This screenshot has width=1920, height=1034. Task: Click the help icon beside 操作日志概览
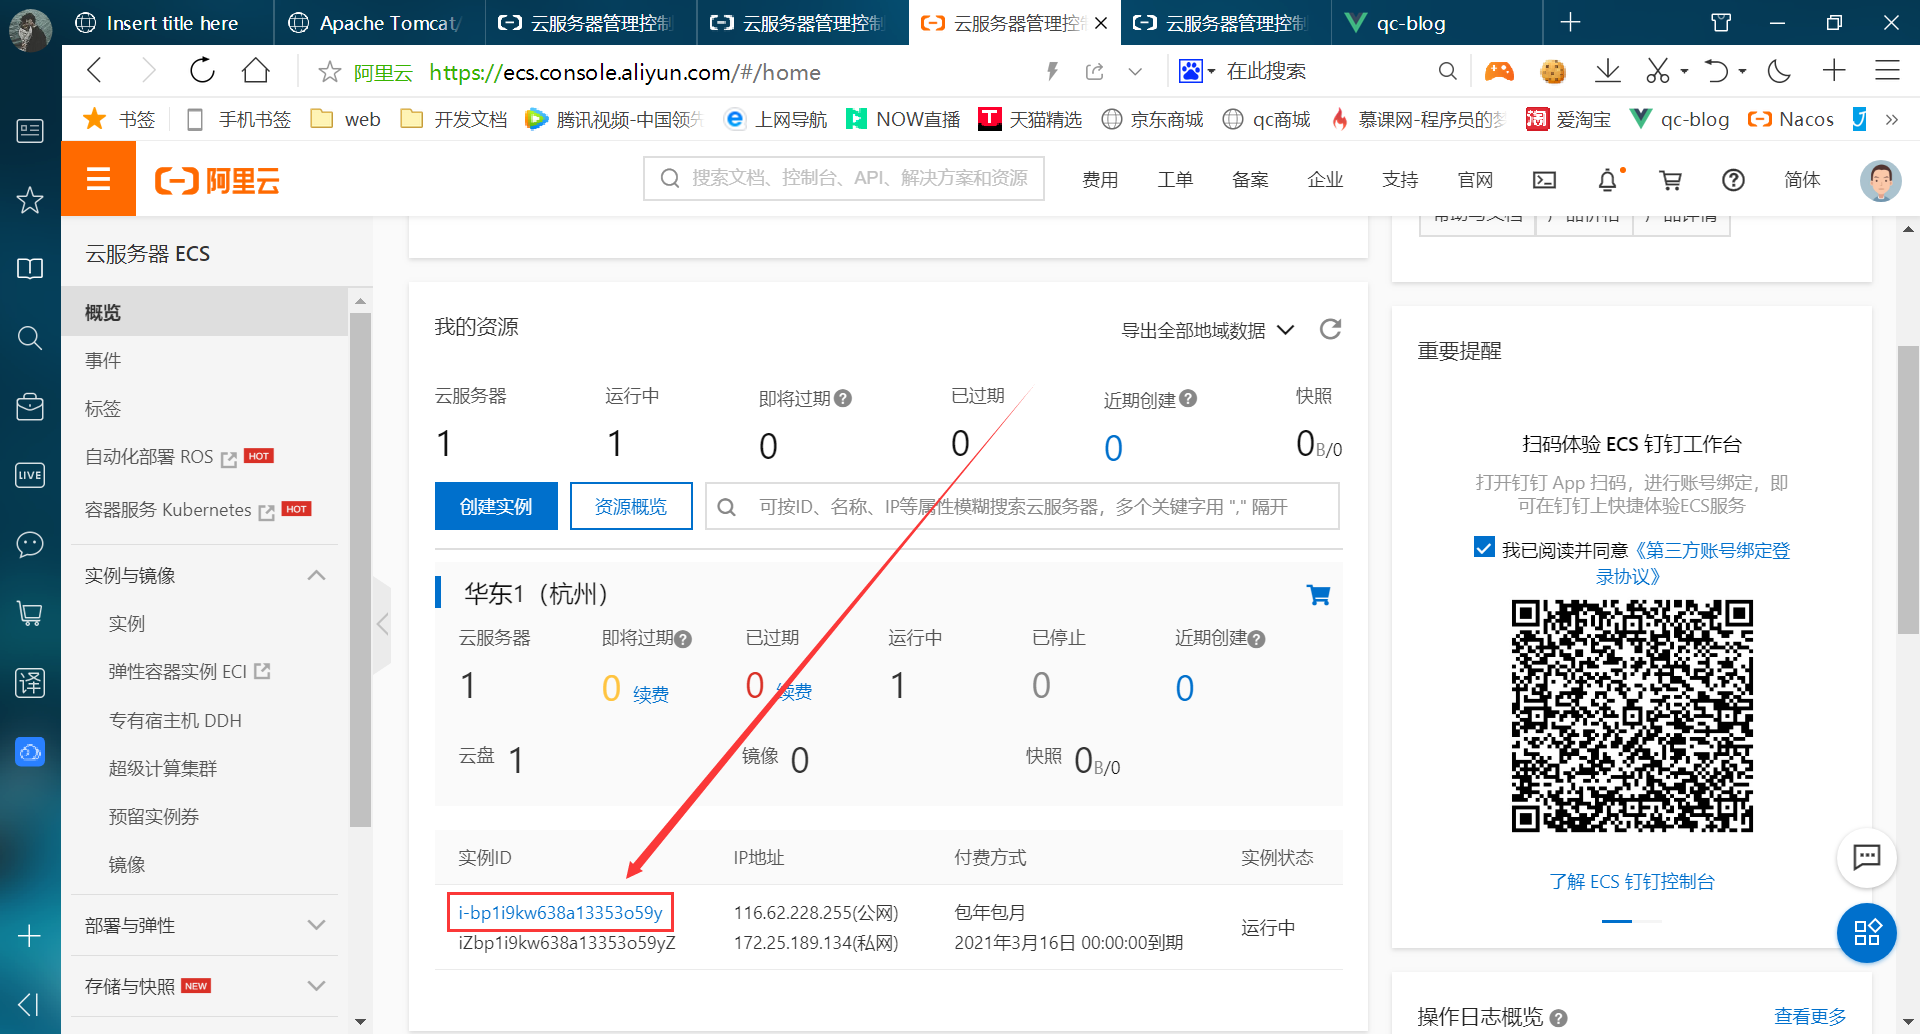(1558, 1018)
